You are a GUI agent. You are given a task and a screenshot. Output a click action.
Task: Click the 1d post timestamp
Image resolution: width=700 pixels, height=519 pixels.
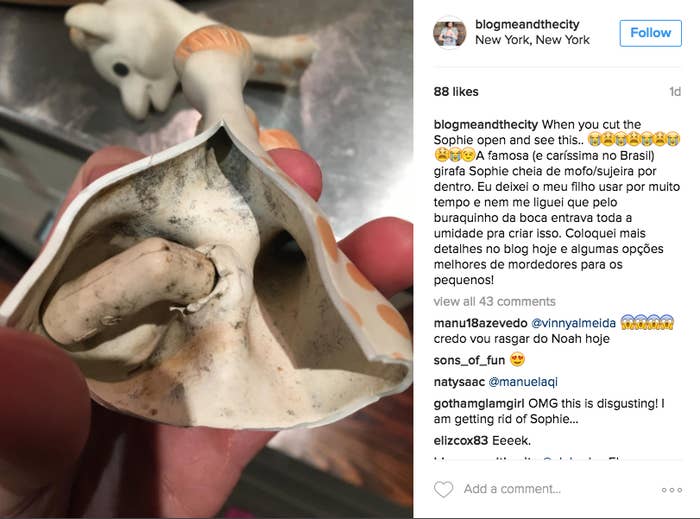pos(675,91)
